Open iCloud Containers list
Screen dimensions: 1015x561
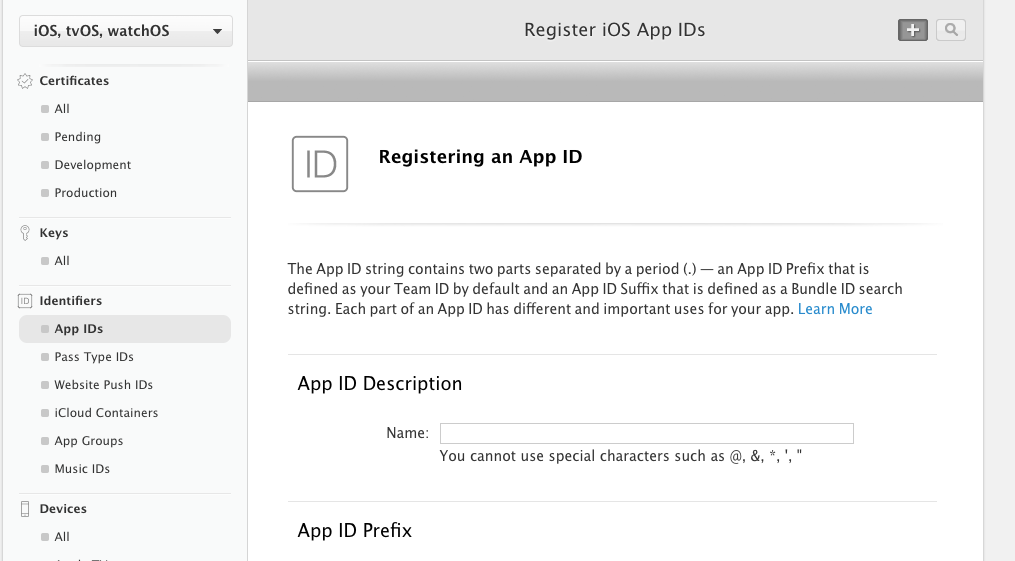(106, 413)
